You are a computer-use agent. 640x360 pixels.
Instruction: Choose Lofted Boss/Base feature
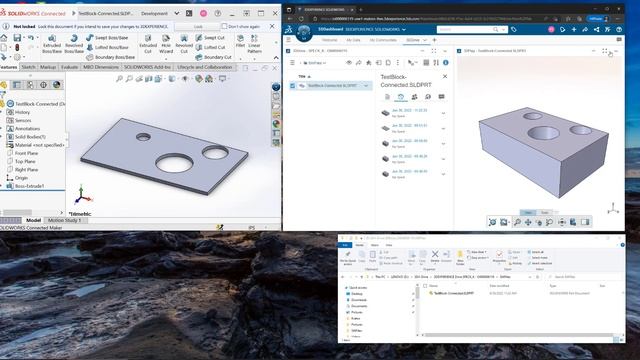pos(107,47)
